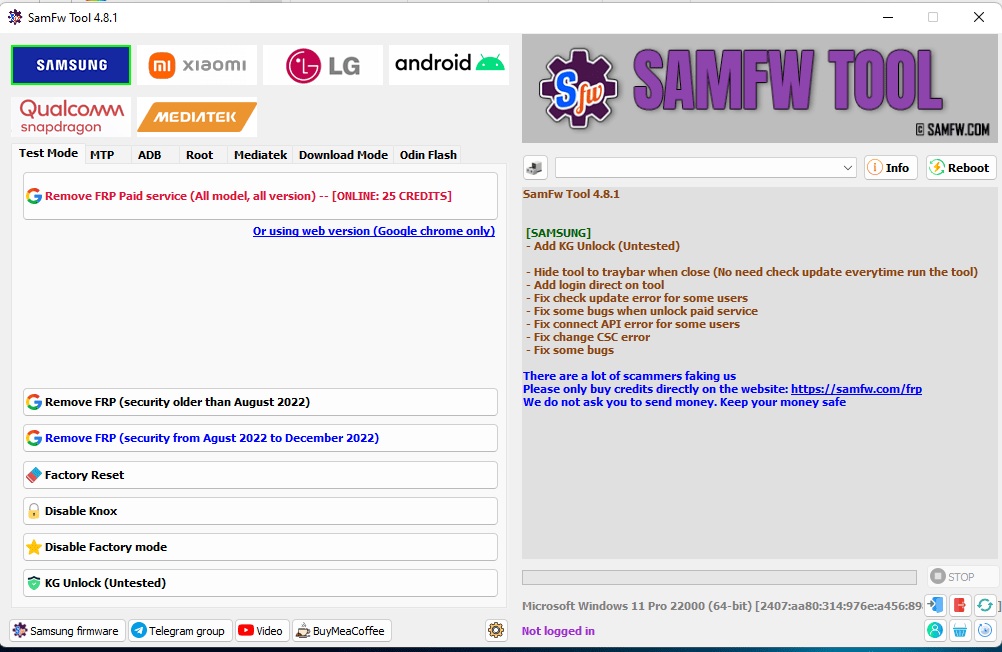Switch to Qualcomm Snapdragon mode

point(70,116)
